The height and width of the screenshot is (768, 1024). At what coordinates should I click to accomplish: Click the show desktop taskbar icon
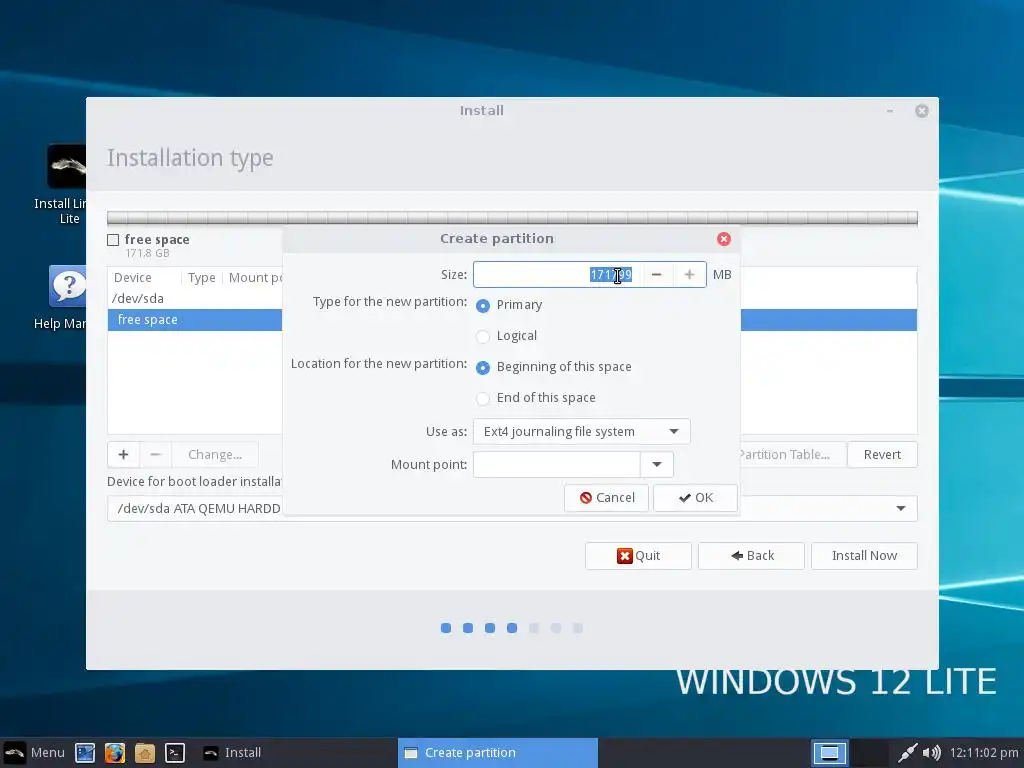tap(85, 753)
